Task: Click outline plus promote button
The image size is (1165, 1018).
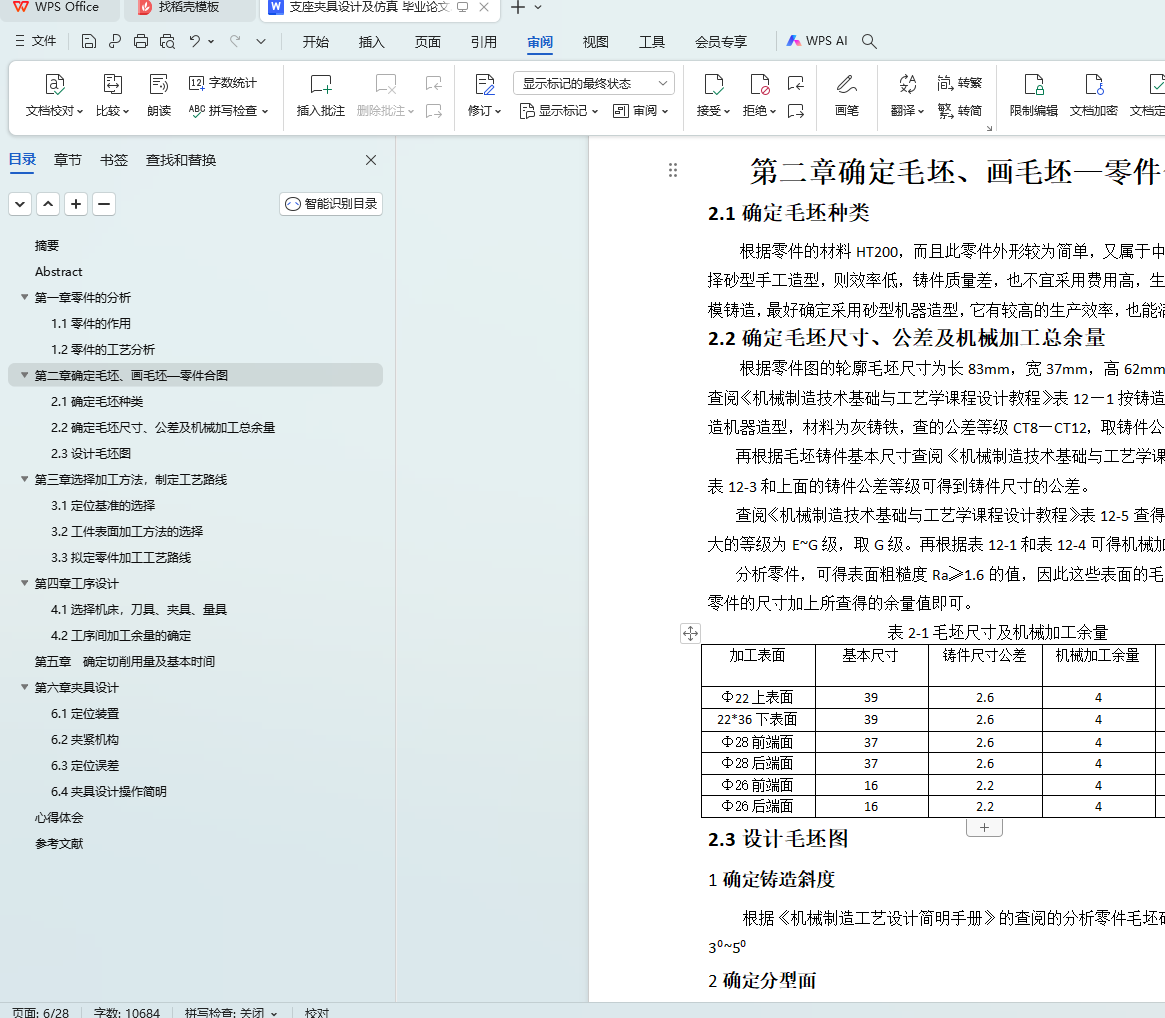Action: 76,204
